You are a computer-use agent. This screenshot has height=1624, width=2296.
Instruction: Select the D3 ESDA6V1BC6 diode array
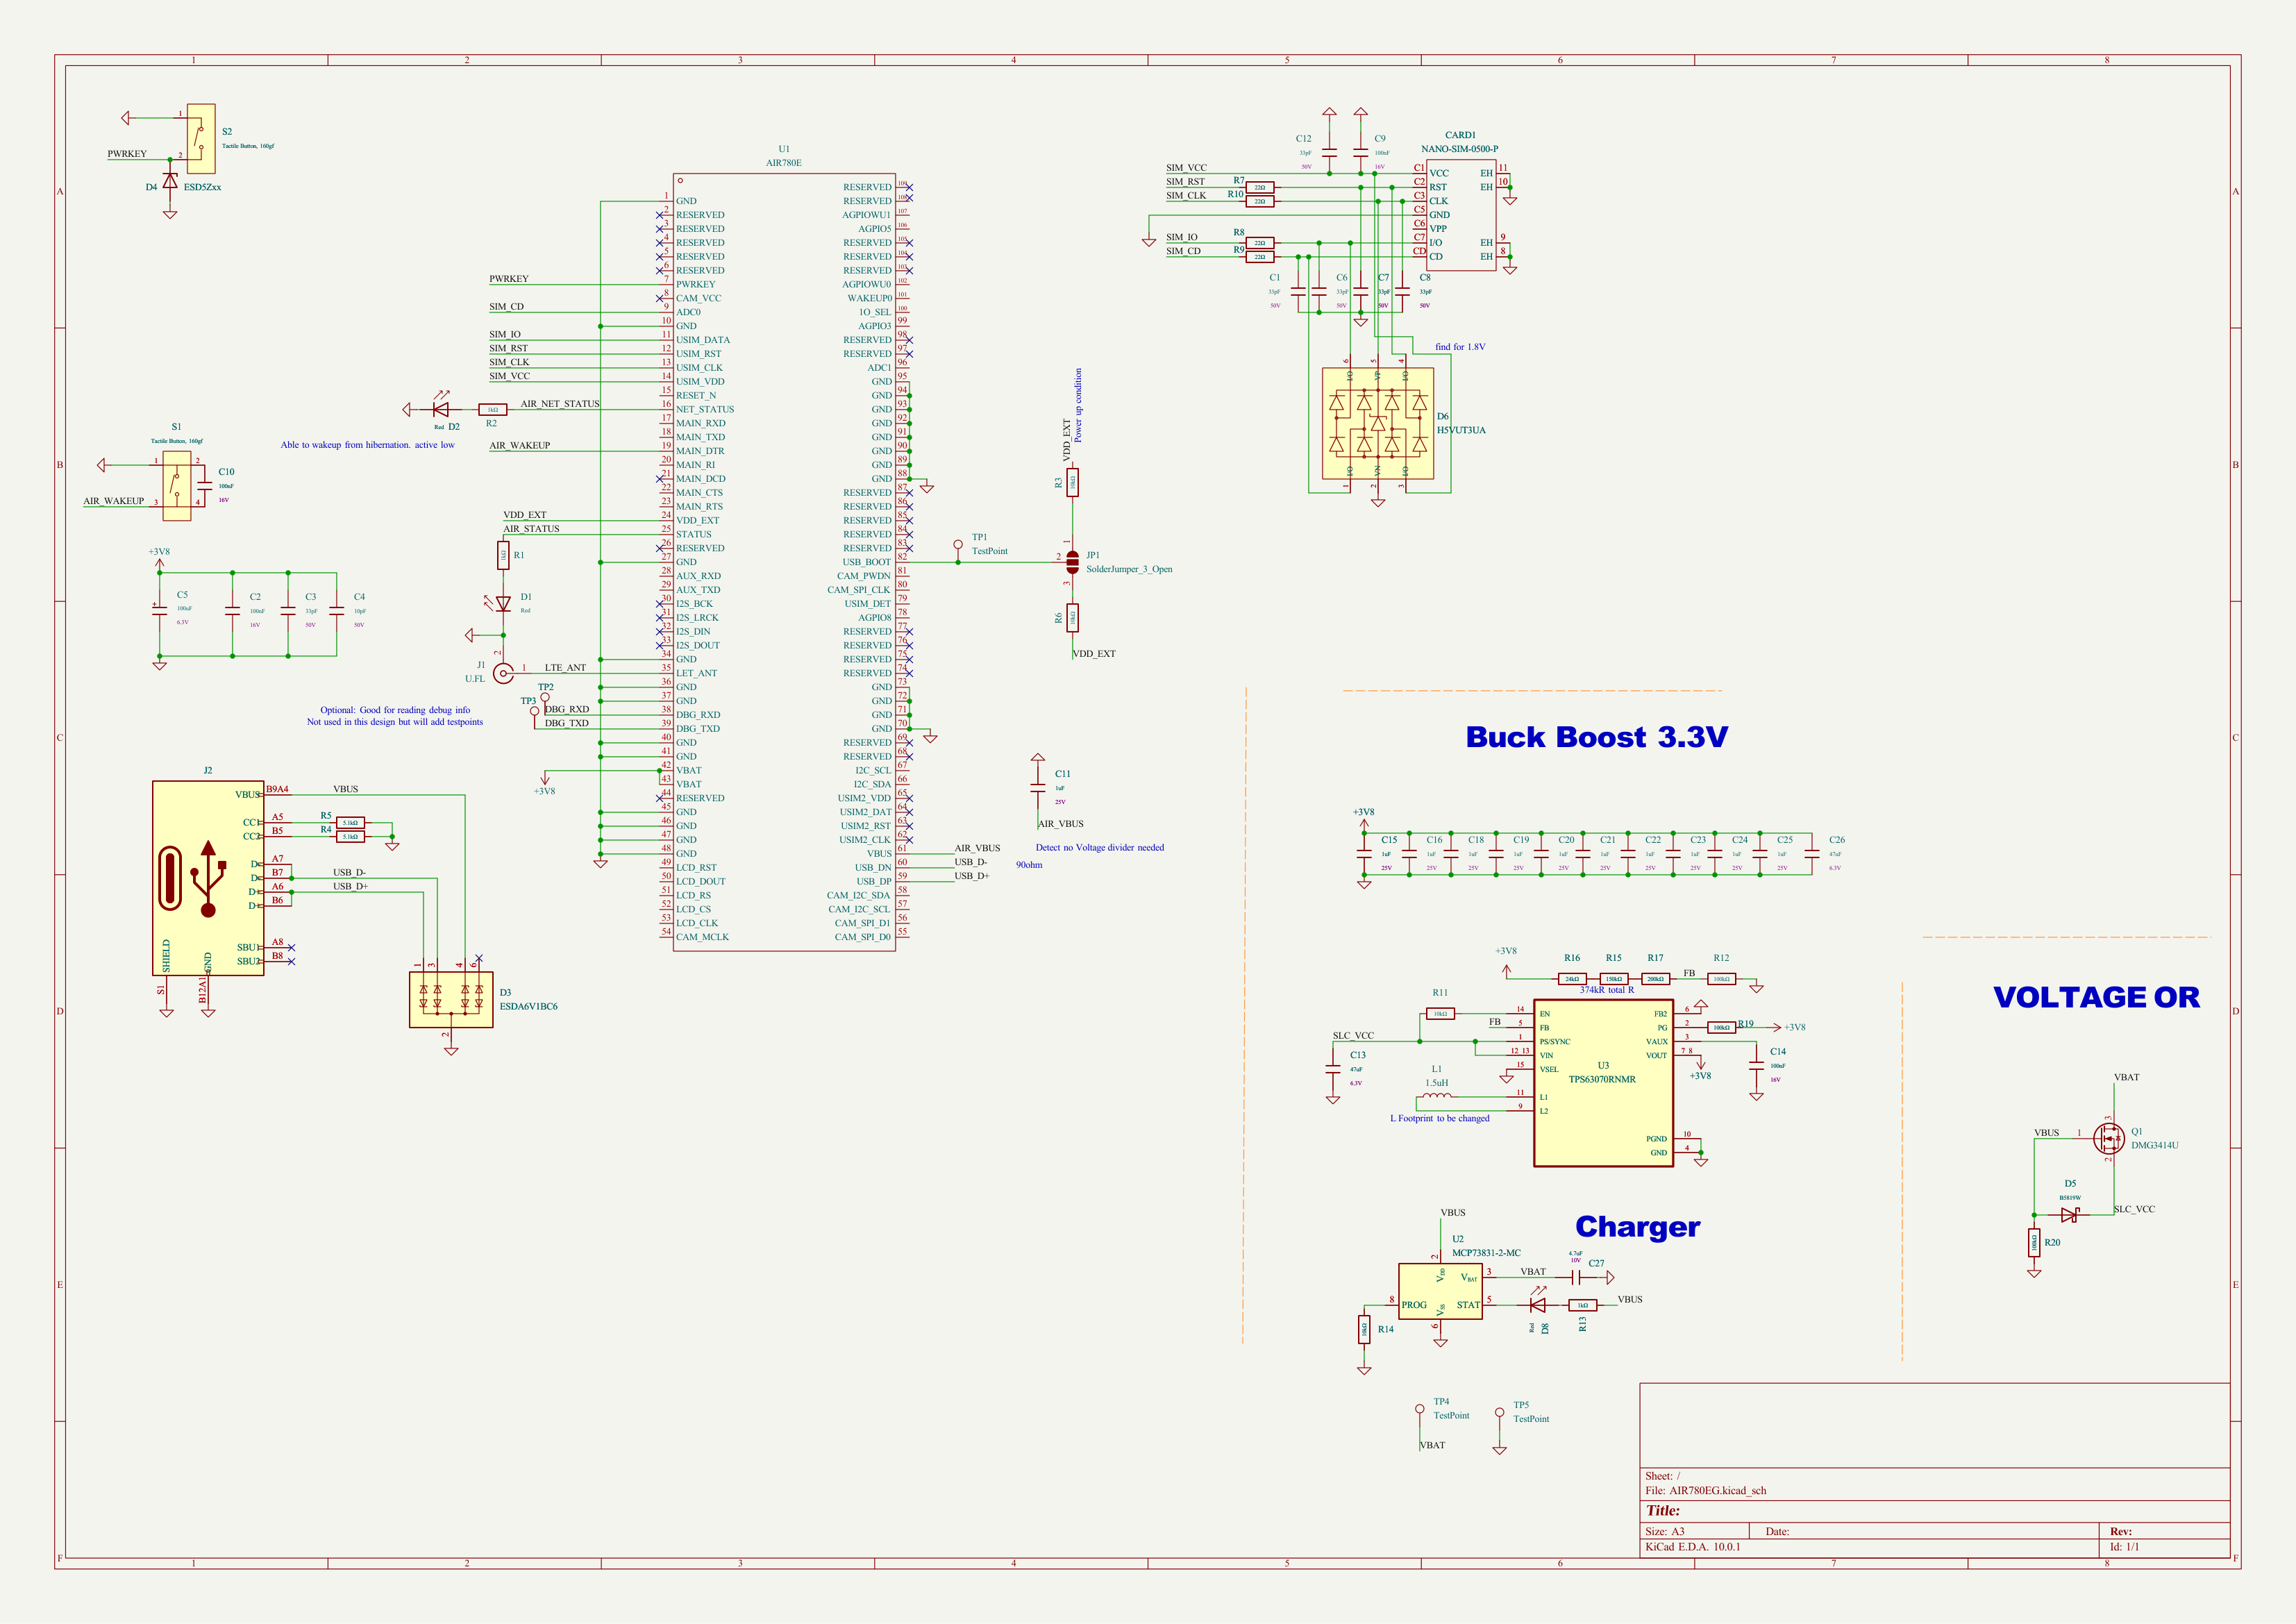click(x=451, y=999)
